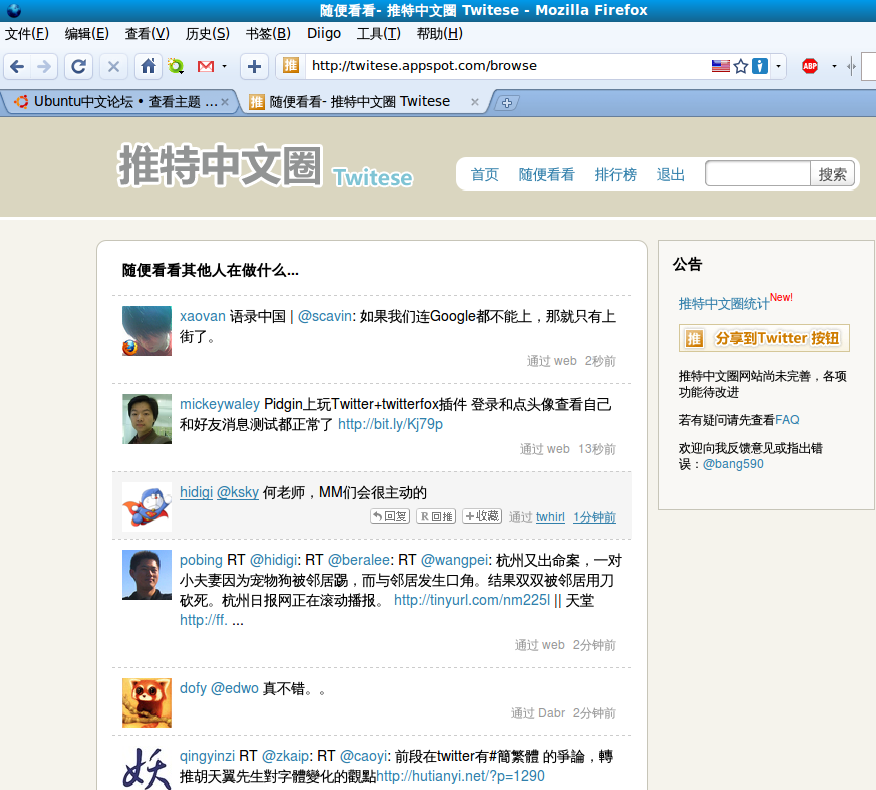
Task: Open the FAQ link in 公告
Action: click(787, 420)
